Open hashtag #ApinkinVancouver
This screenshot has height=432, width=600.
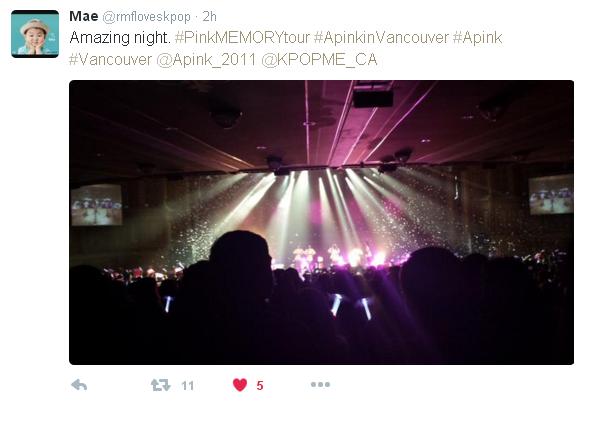(x=381, y=37)
